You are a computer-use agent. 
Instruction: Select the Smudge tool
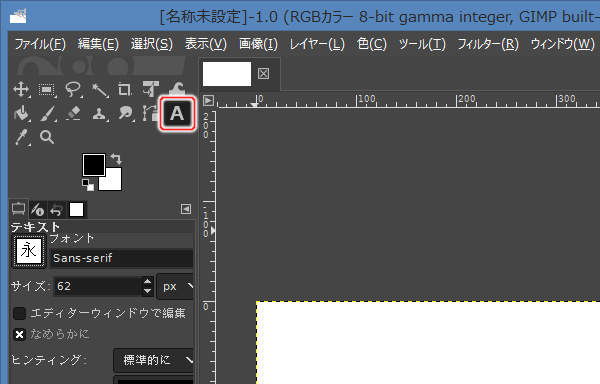pyautogui.click(x=125, y=114)
